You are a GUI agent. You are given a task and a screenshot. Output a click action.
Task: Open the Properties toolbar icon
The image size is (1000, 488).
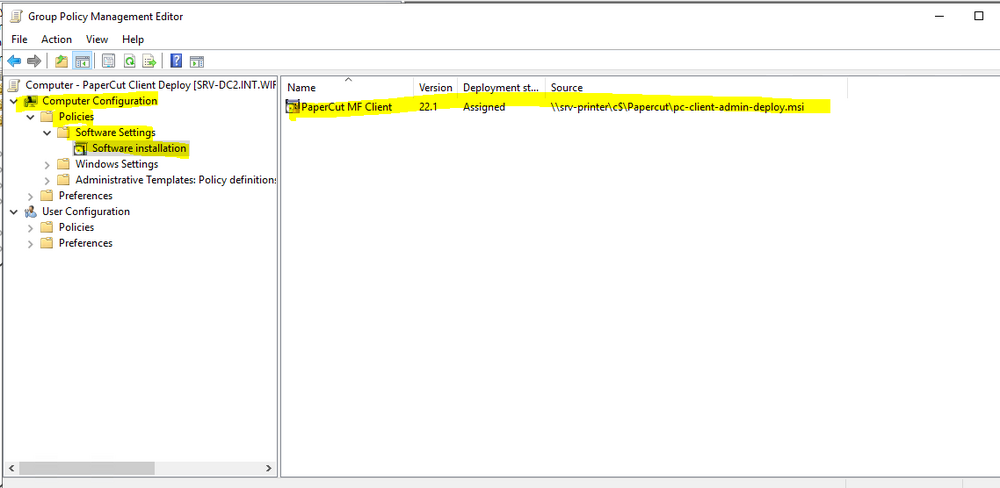(108, 61)
